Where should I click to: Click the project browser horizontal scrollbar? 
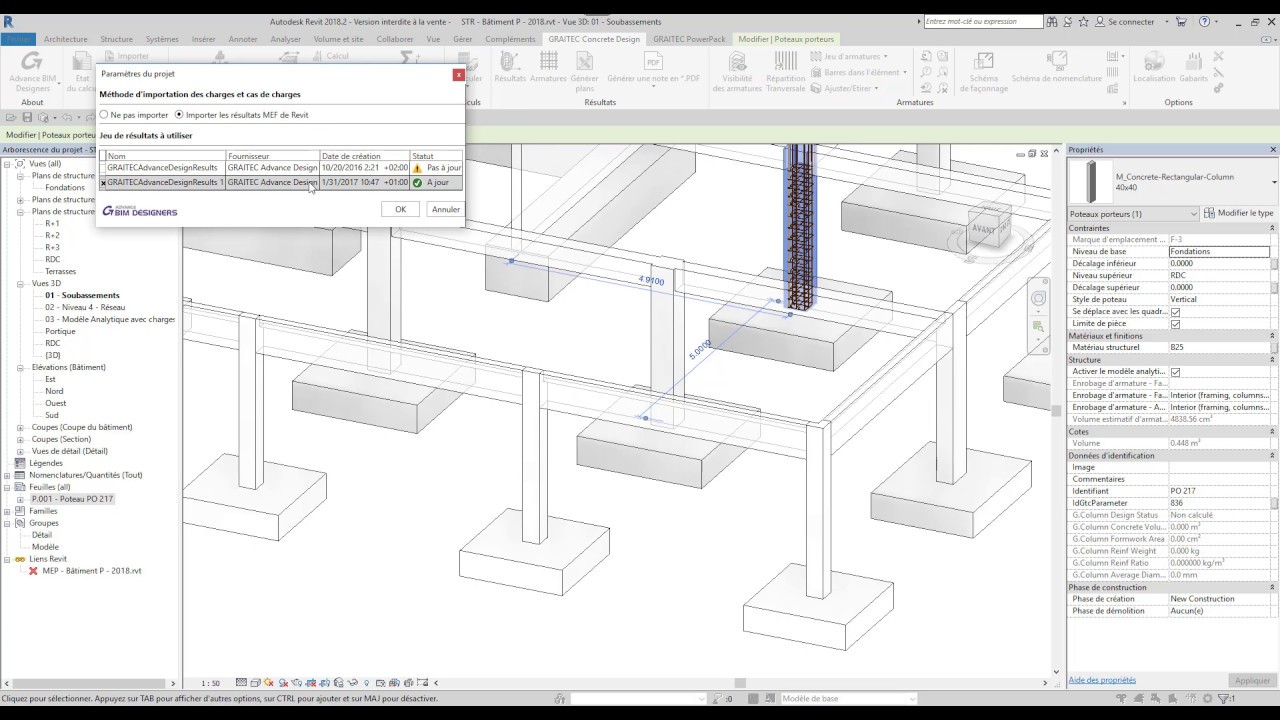pos(90,683)
